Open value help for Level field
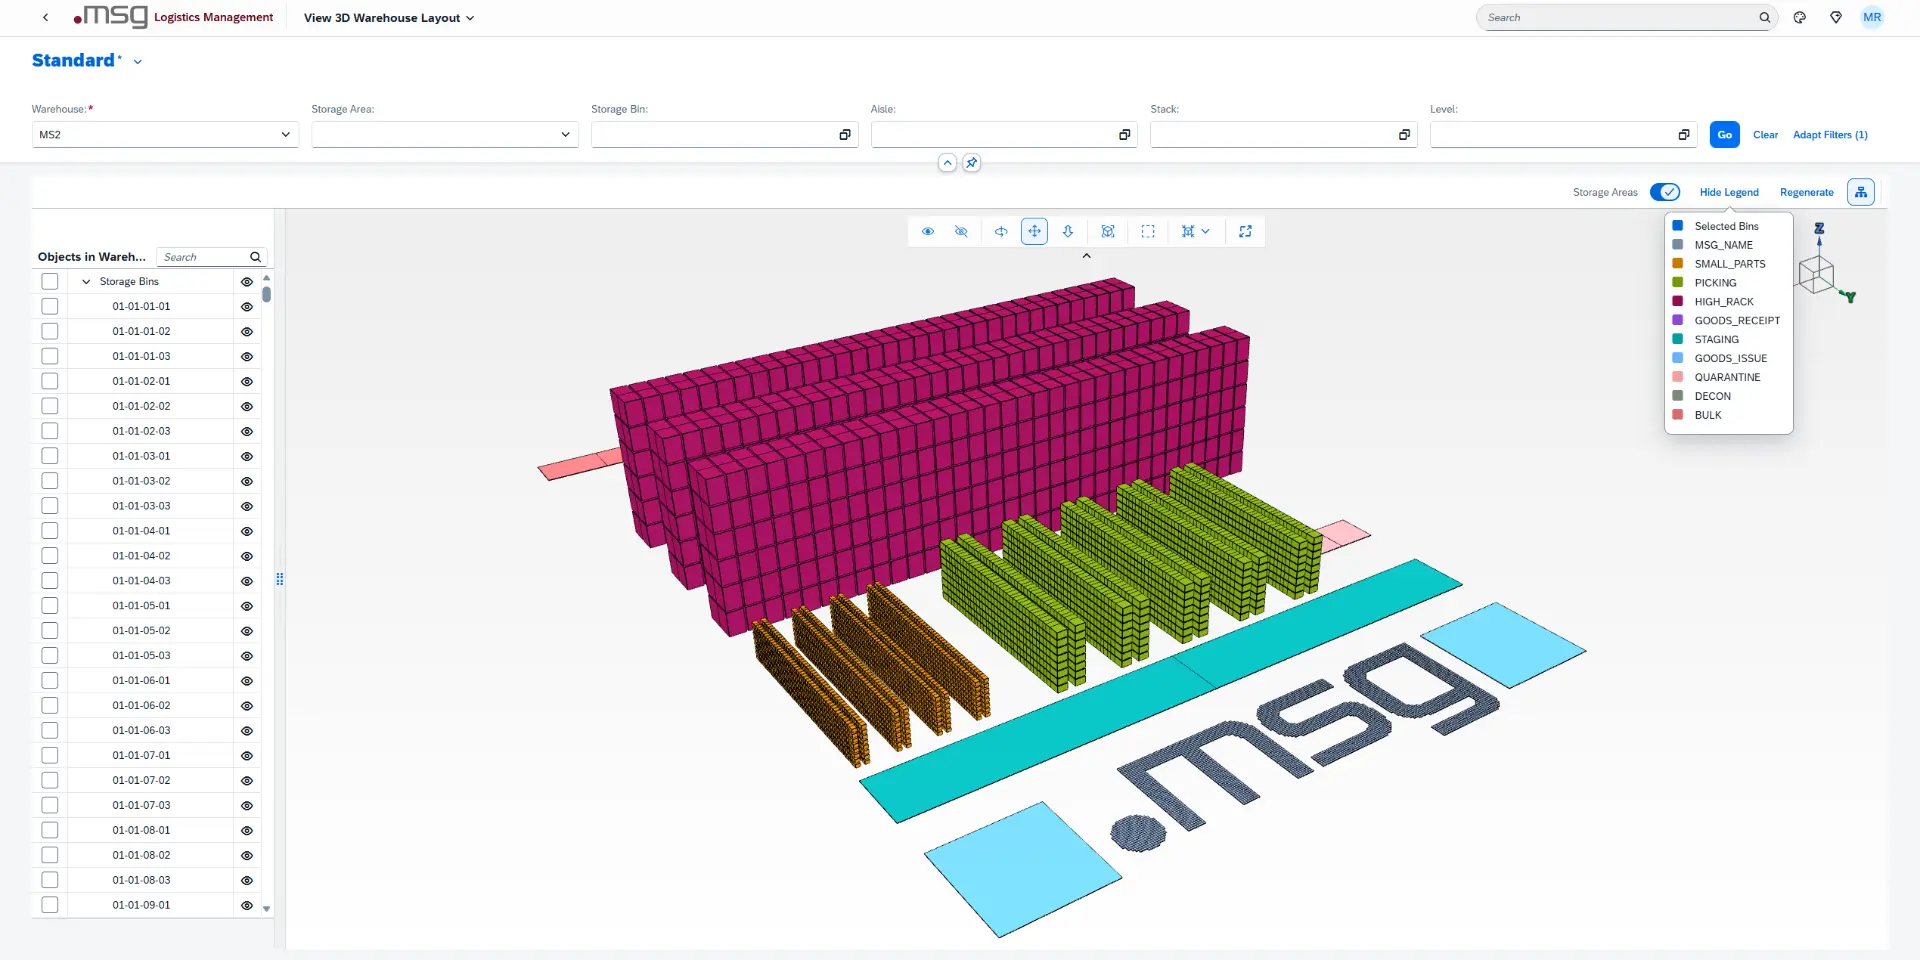1920x960 pixels. [1684, 135]
